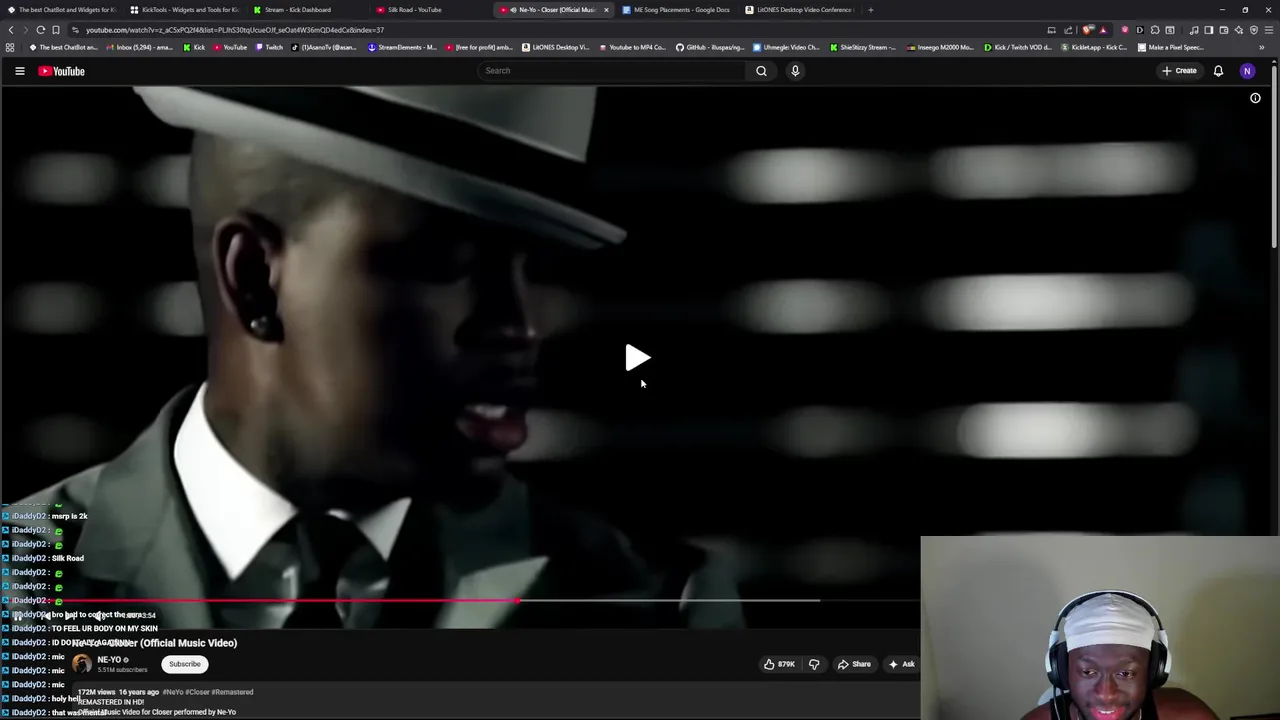Share the Ne-Yo video
This screenshot has width=1280, height=720.
click(x=854, y=664)
